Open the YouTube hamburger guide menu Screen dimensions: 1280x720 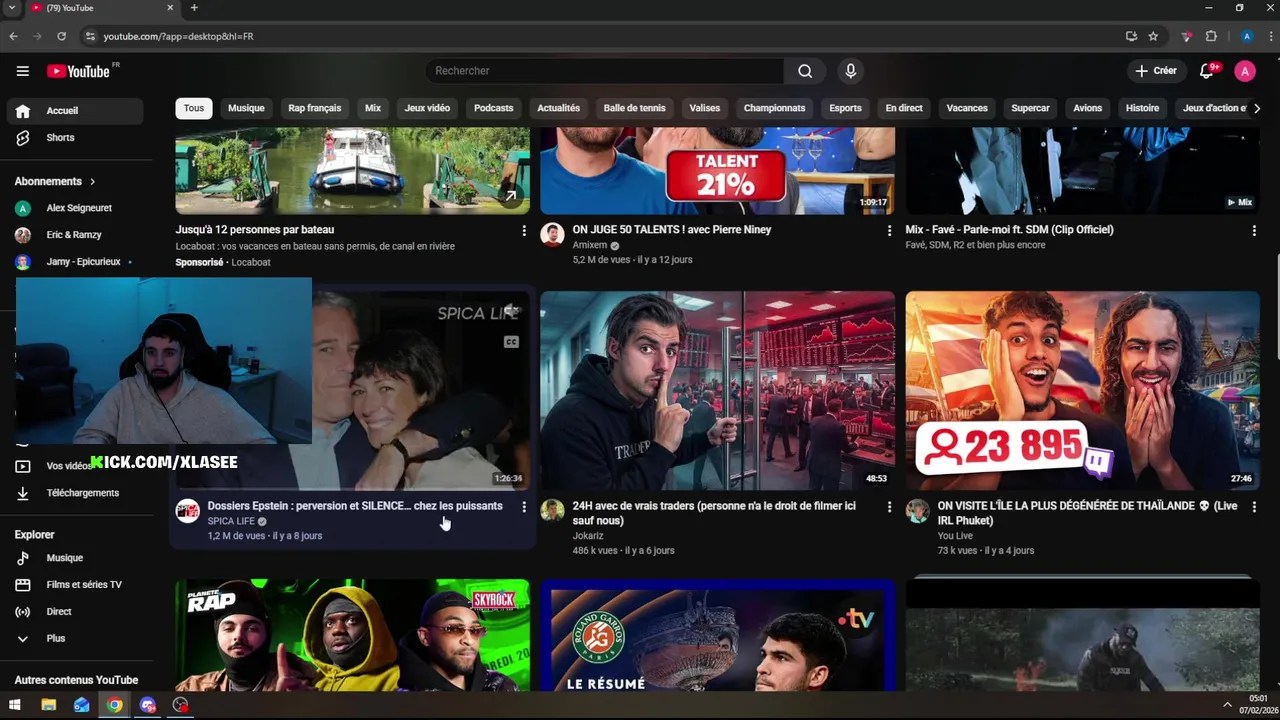[x=22, y=71]
